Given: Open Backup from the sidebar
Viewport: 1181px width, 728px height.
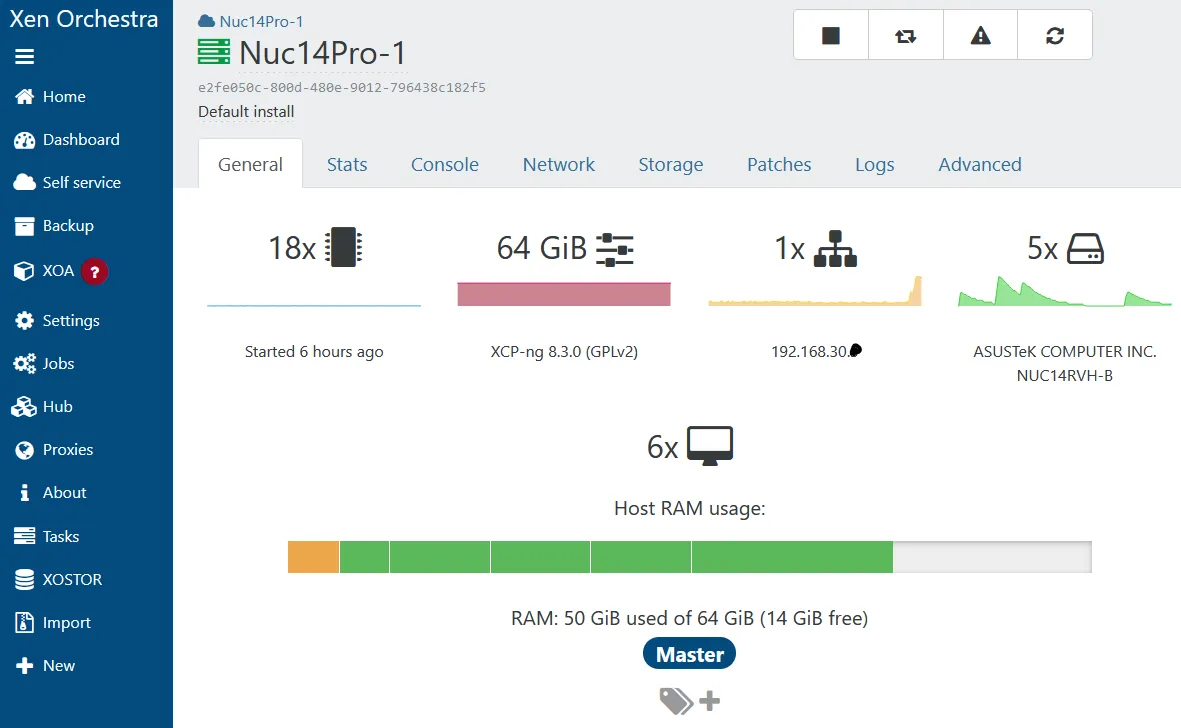Looking at the screenshot, I should coord(67,226).
